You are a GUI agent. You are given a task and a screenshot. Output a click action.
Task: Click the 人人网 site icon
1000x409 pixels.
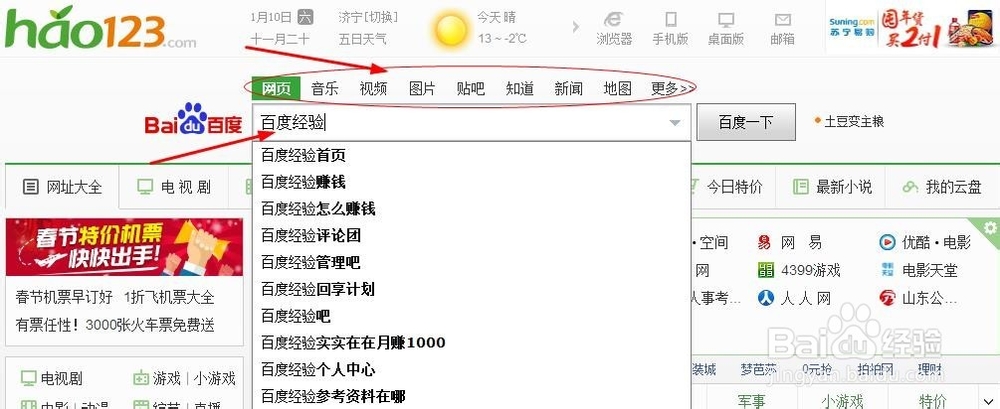765,297
